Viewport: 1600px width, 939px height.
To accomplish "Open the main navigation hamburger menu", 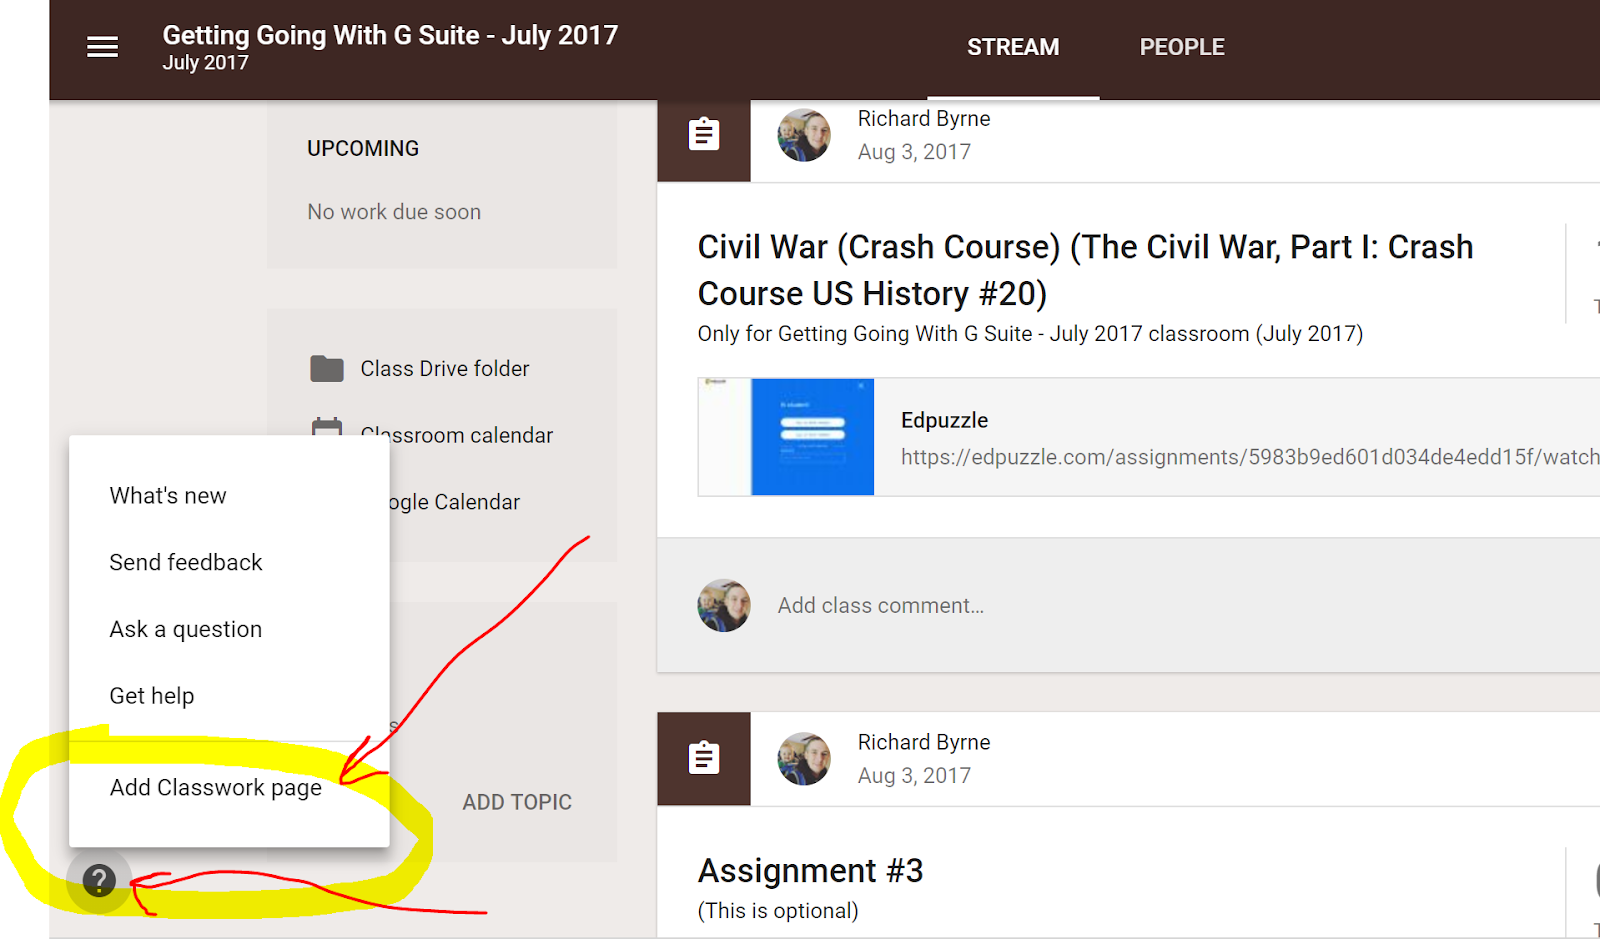I will coord(101,46).
